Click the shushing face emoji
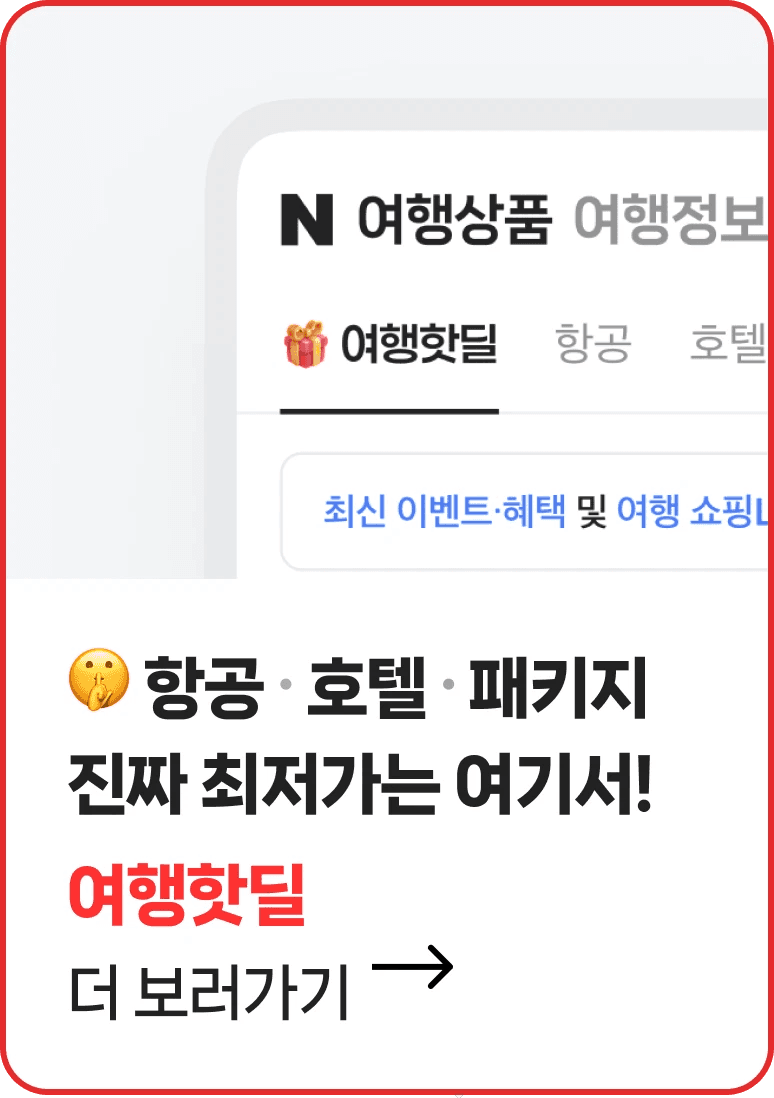This screenshot has height=1098, width=774. 99,679
